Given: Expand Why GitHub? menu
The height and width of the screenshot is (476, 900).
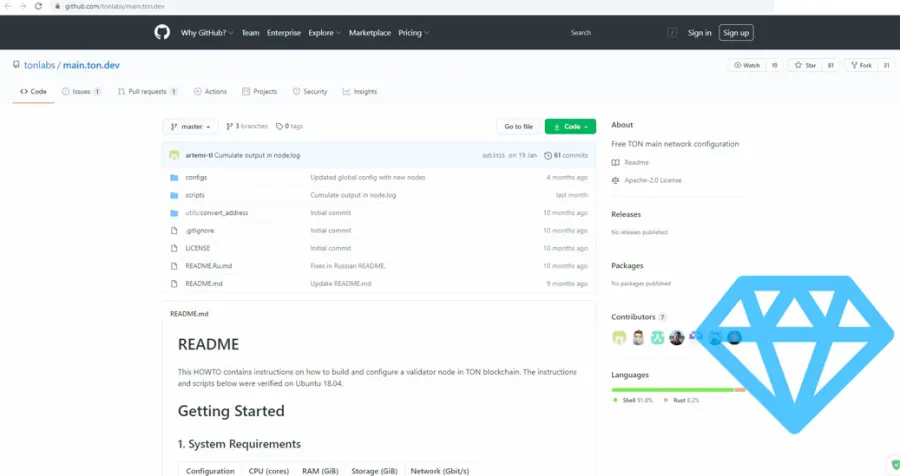Looking at the screenshot, I should click(x=207, y=33).
